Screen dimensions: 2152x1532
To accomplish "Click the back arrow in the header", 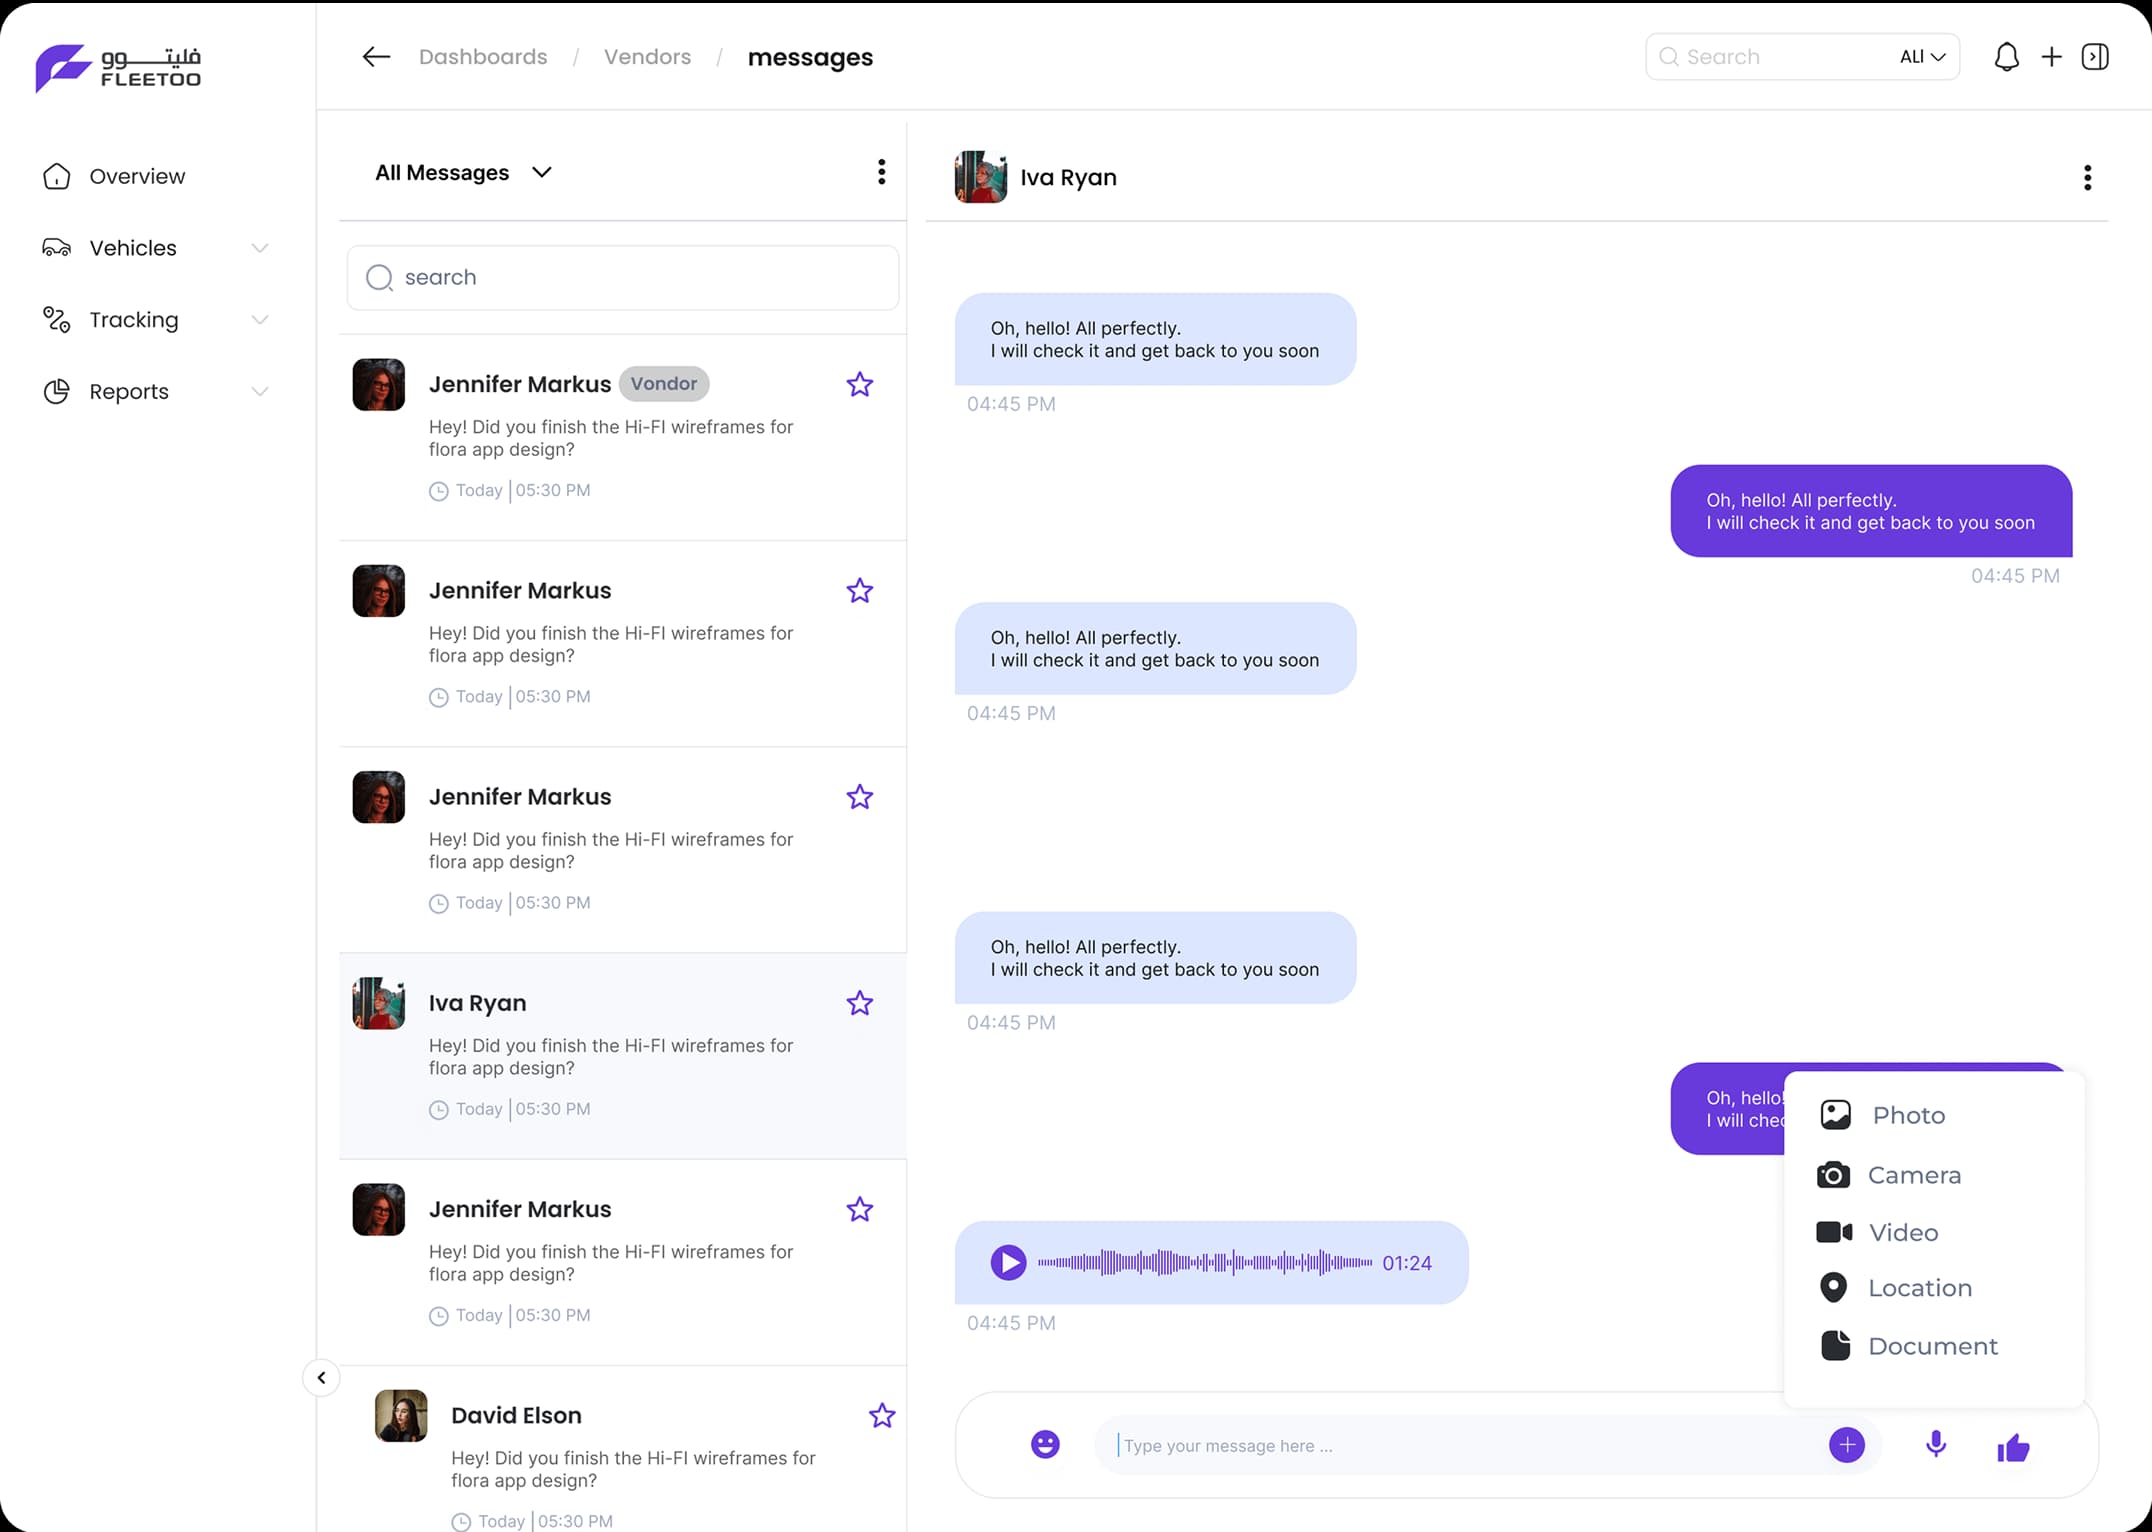I will click(x=376, y=57).
